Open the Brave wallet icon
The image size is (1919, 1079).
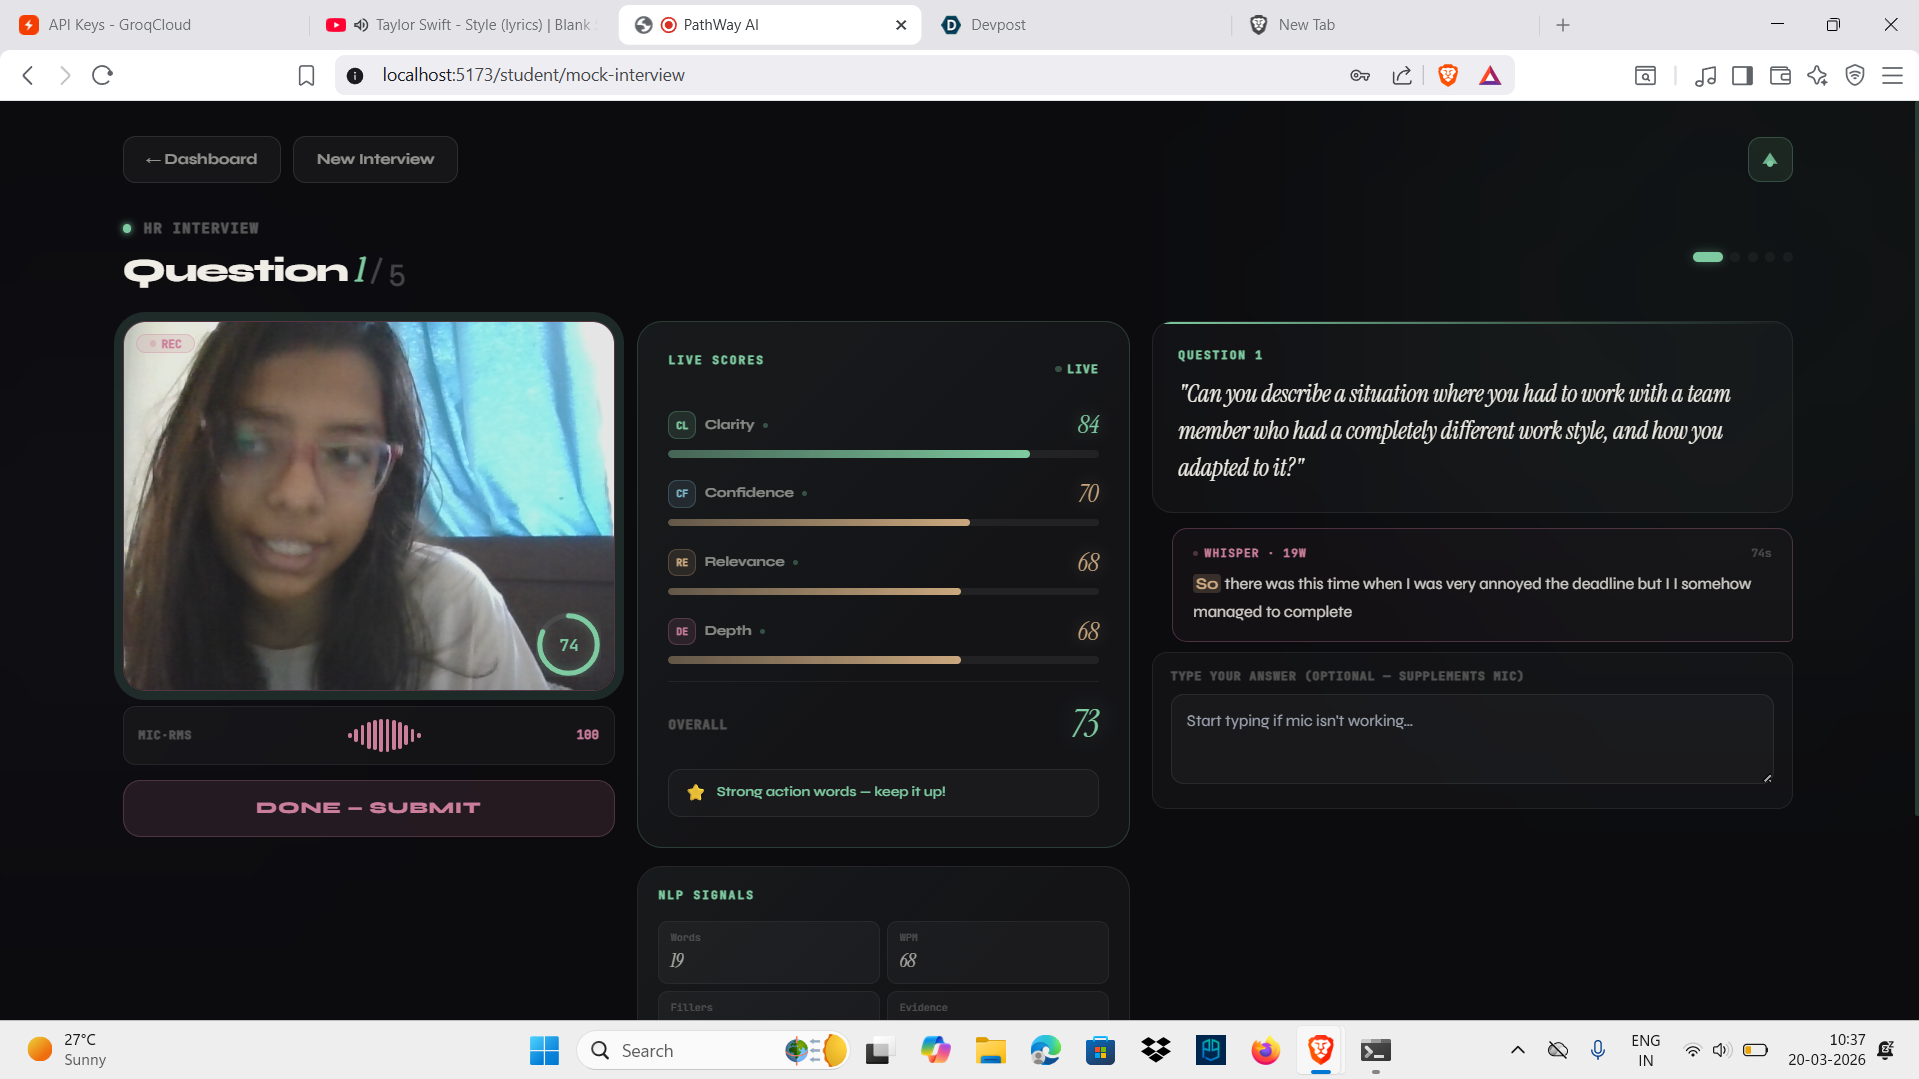point(1780,75)
